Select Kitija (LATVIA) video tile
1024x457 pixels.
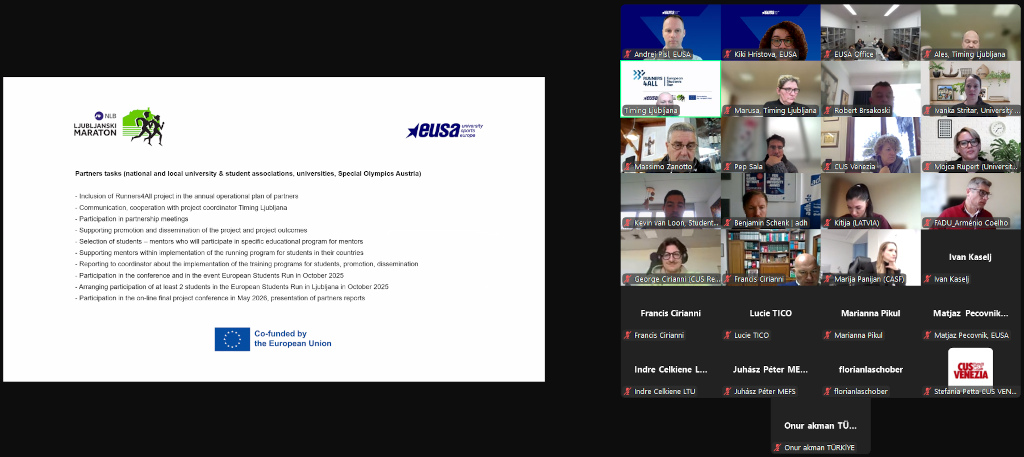tap(871, 201)
